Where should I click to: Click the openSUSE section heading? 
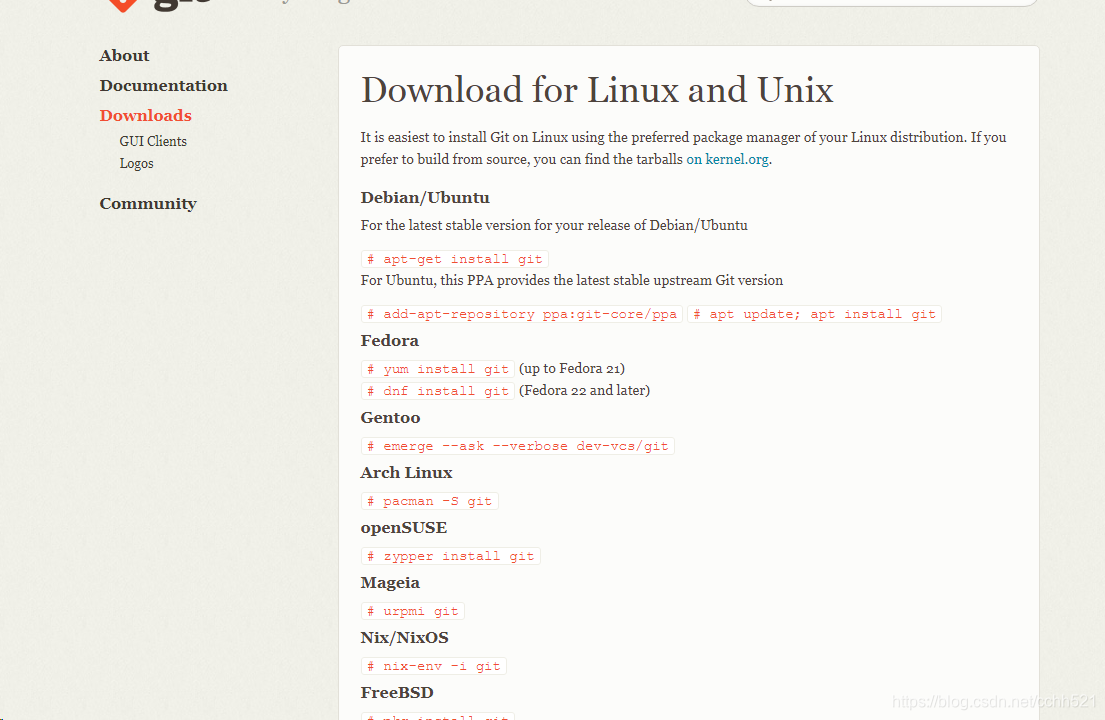tap(404, 528)
